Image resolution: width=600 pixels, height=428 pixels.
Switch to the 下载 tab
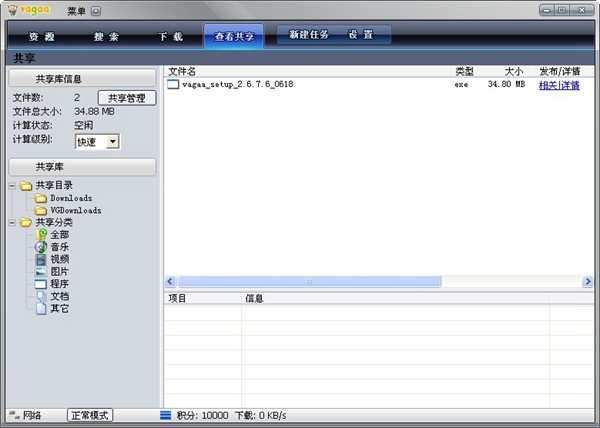170,36
